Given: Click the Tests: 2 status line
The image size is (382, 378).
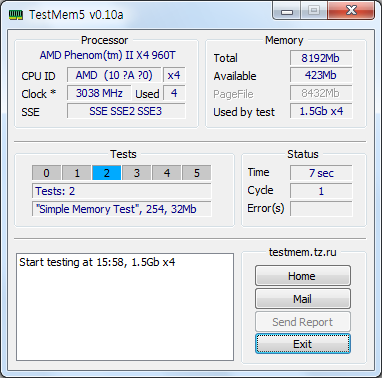Looking at the screenshot, I should (122, 191).
